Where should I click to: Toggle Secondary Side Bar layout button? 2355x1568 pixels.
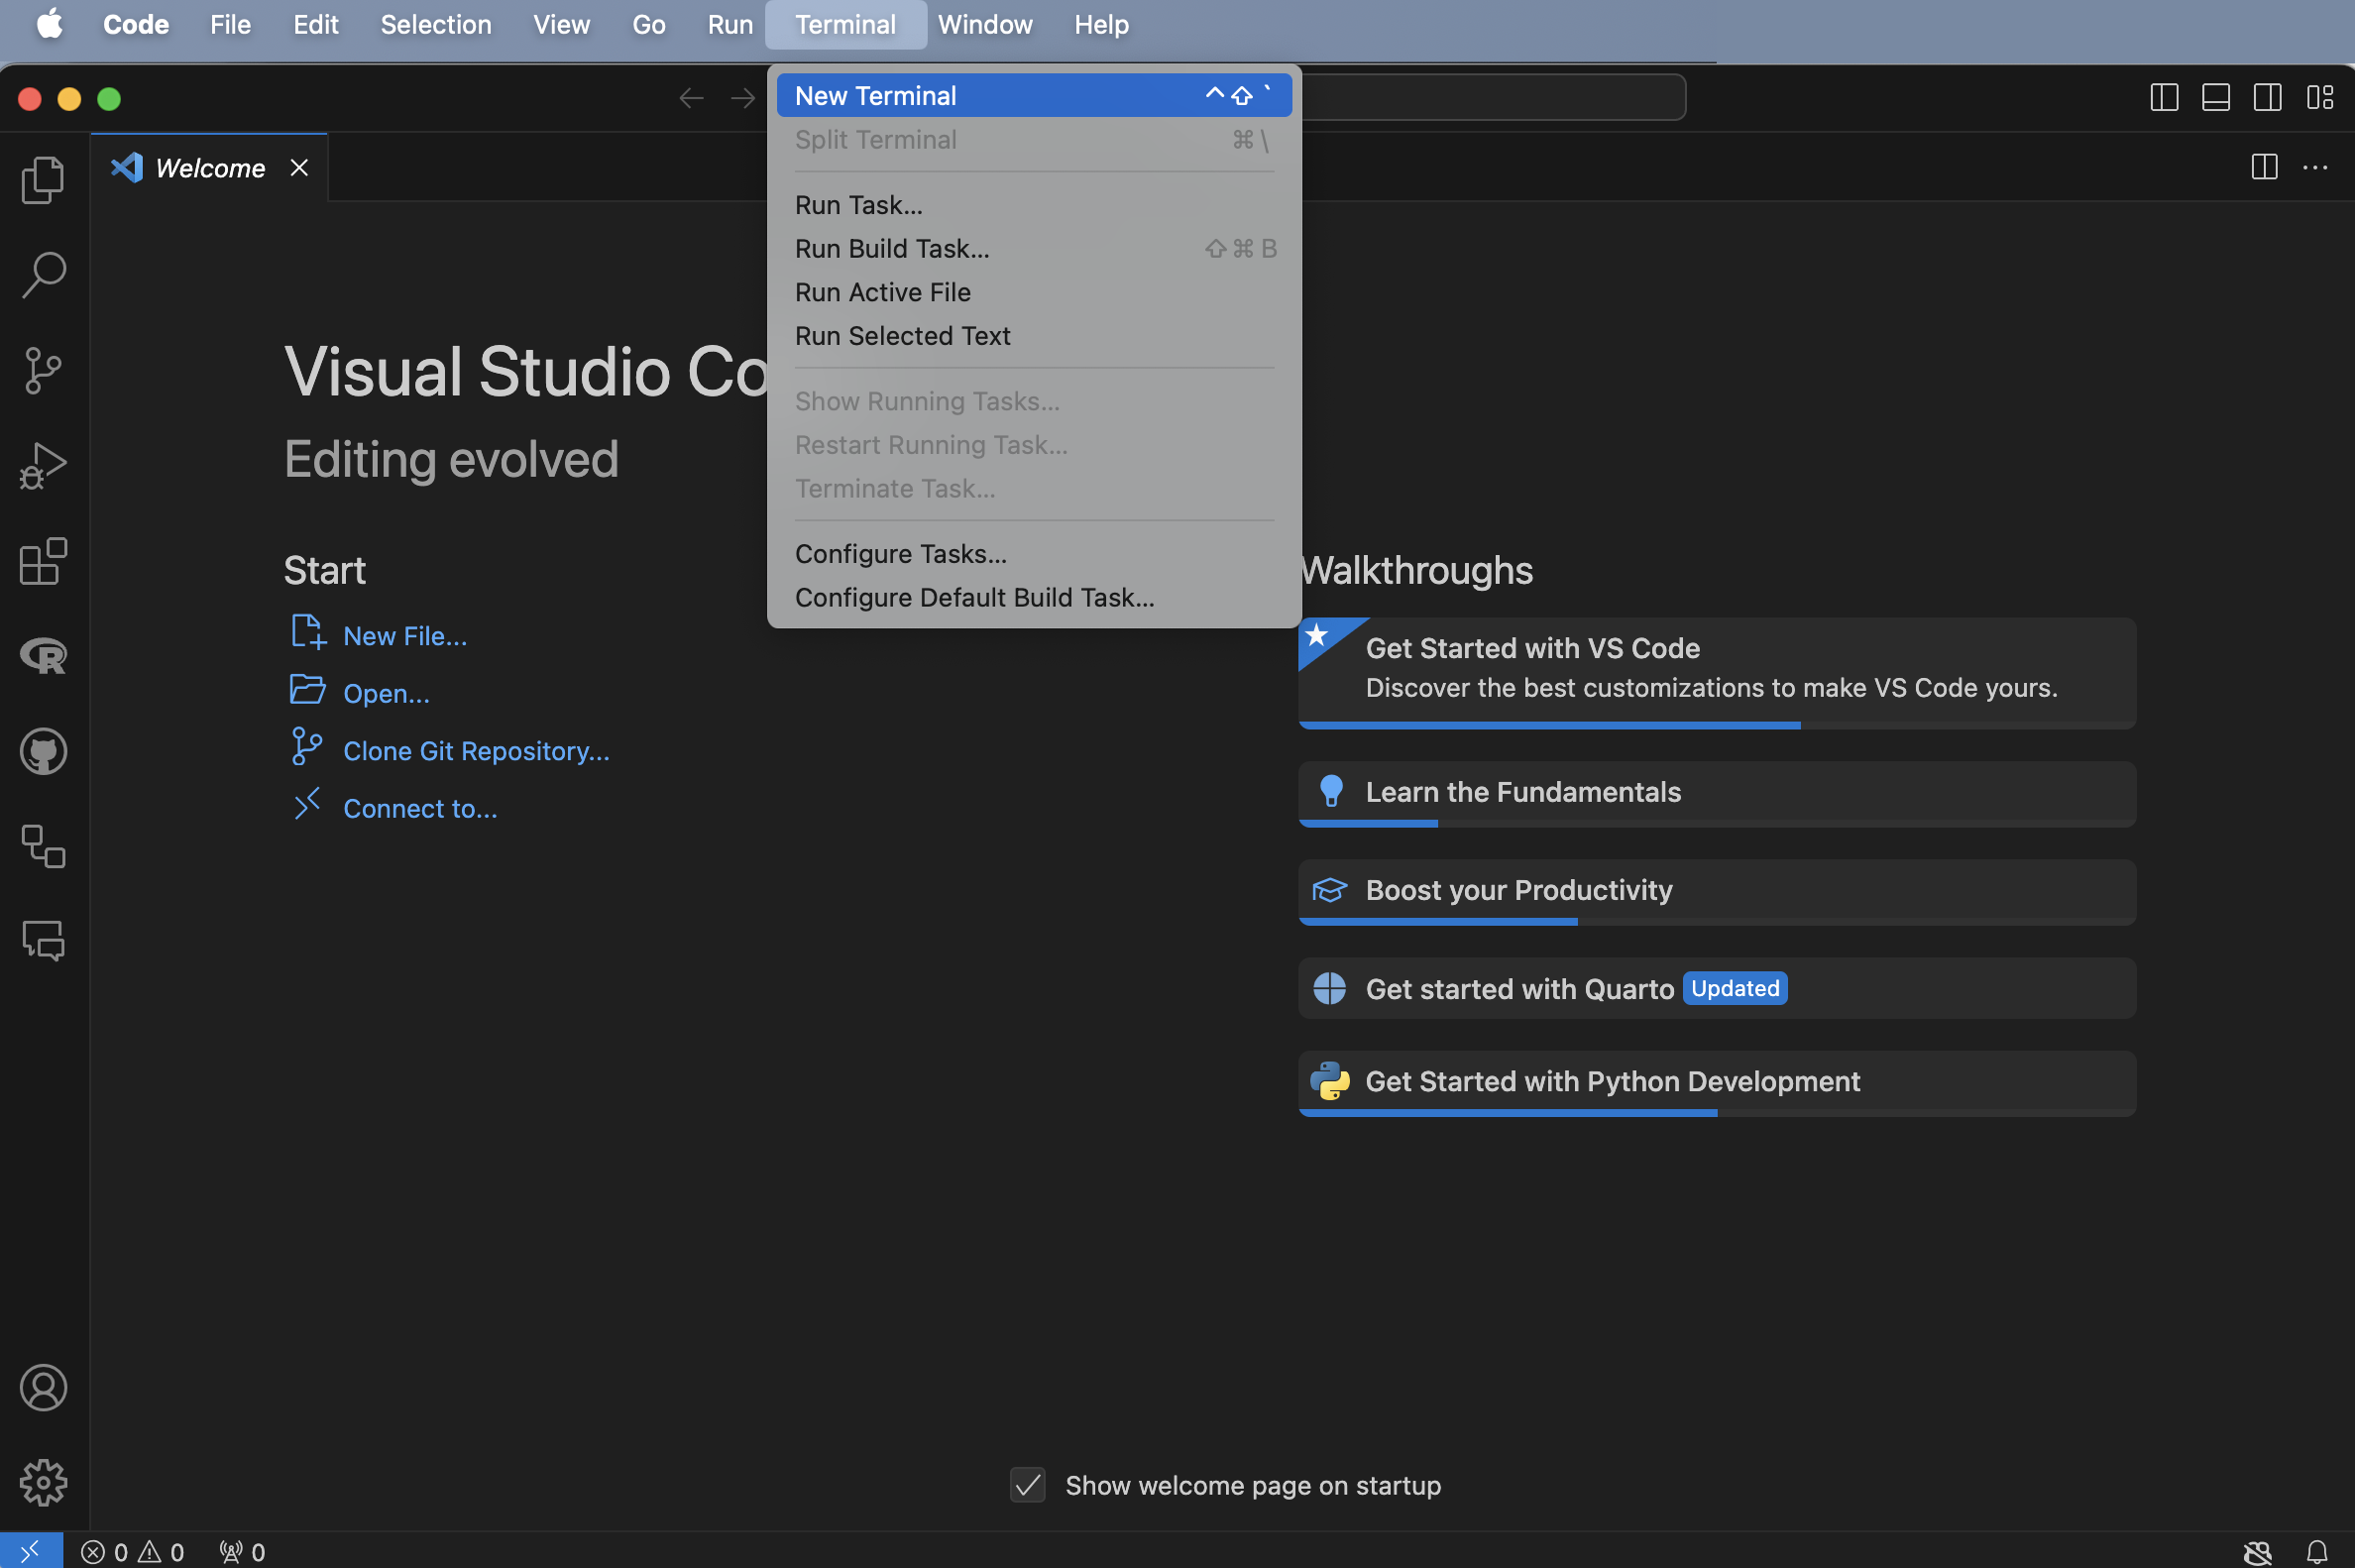2267,98
